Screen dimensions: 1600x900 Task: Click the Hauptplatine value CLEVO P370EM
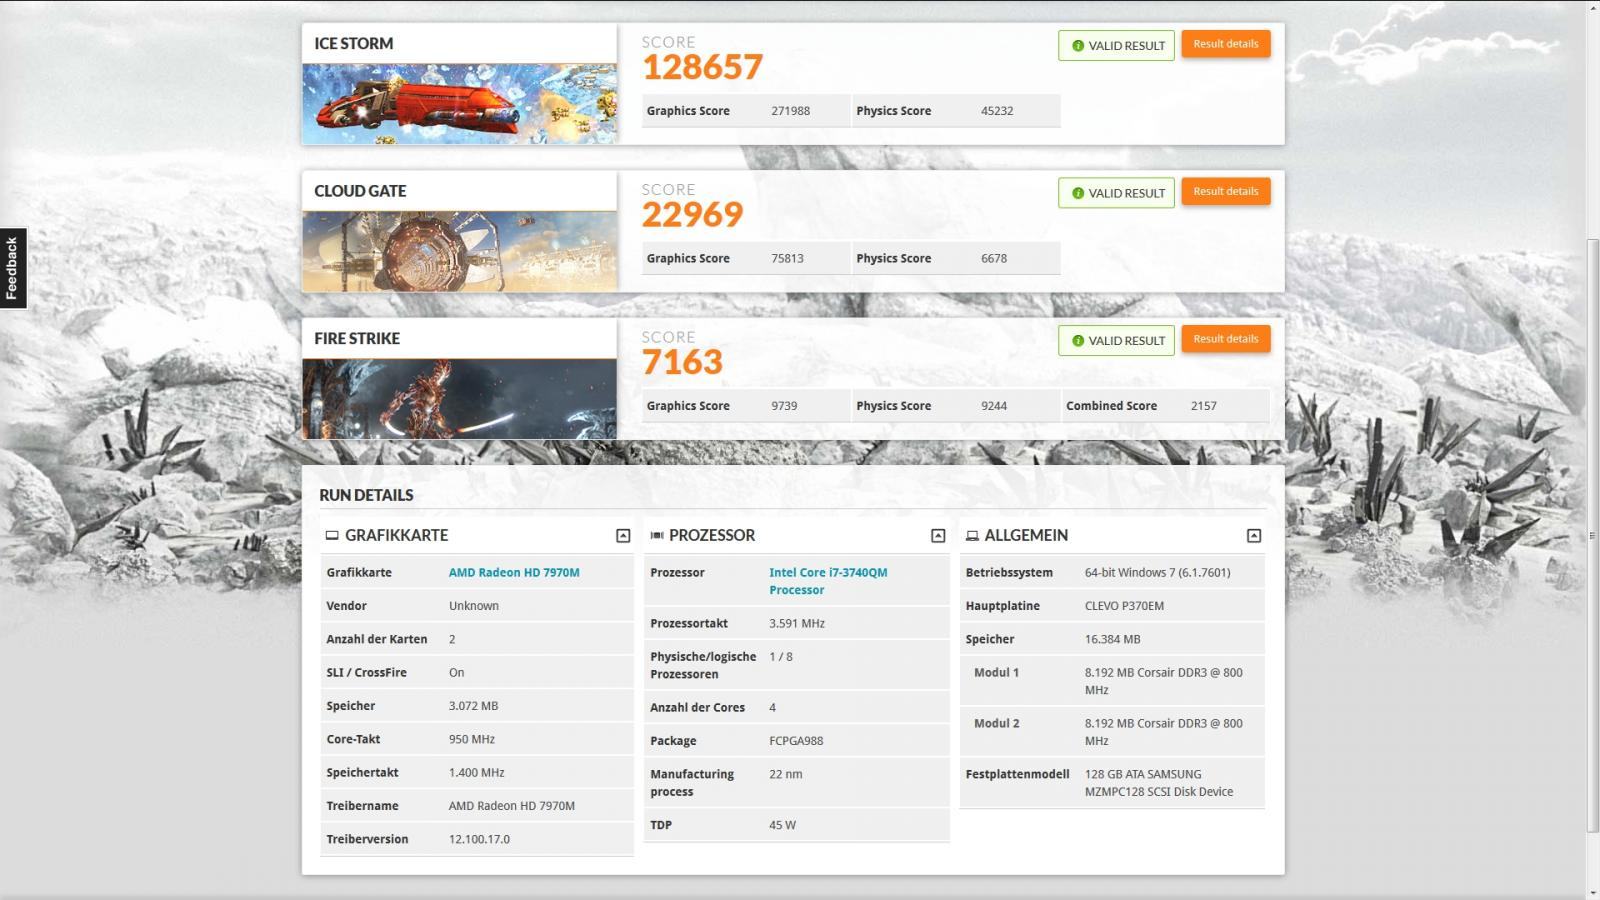[x=1124, y=606]
